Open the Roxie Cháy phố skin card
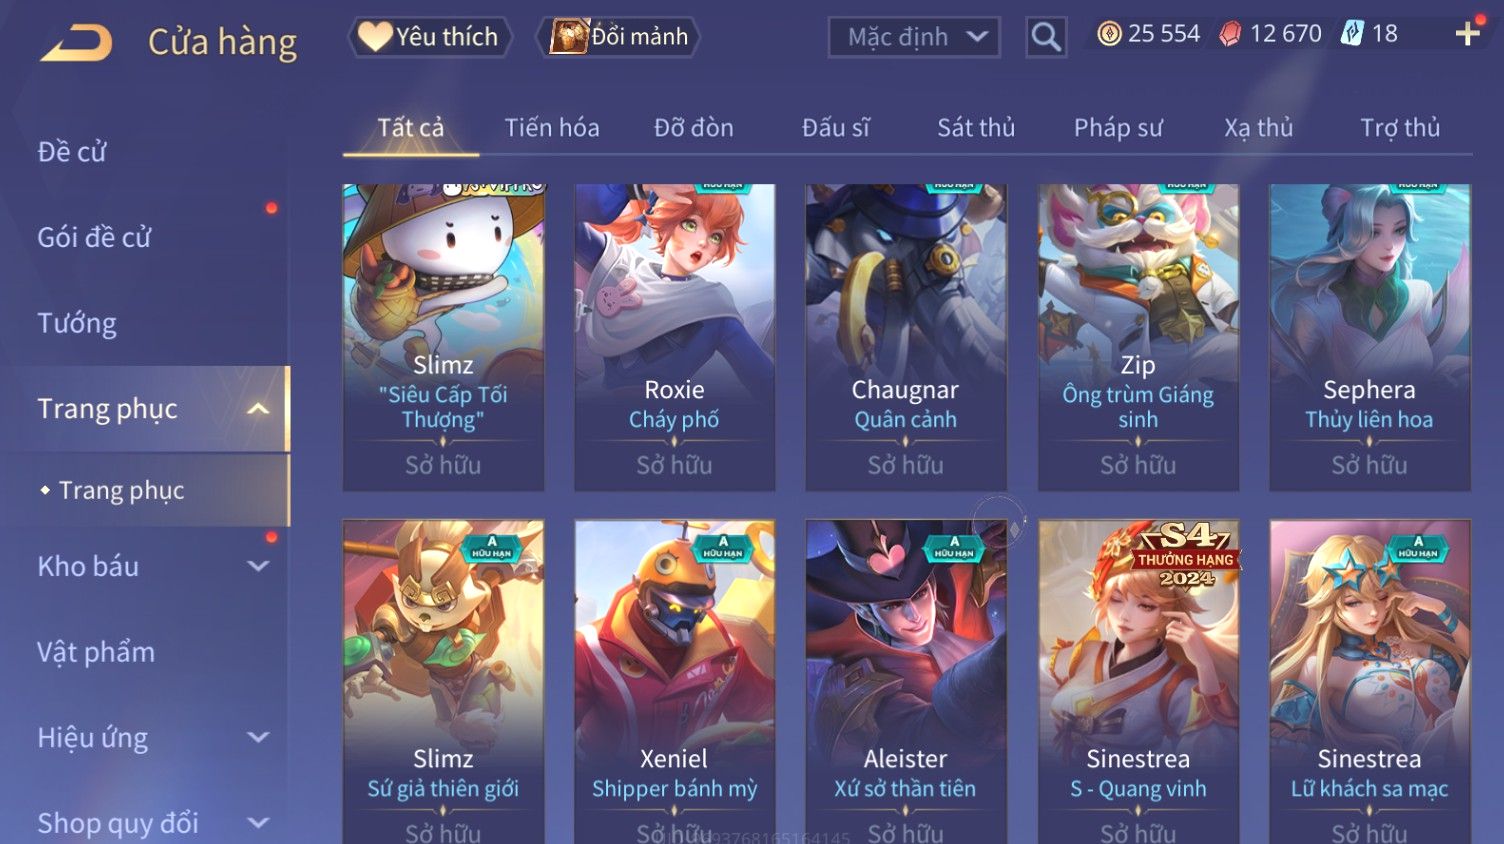This screenshot has width=1504, height=844. point(674,337)
